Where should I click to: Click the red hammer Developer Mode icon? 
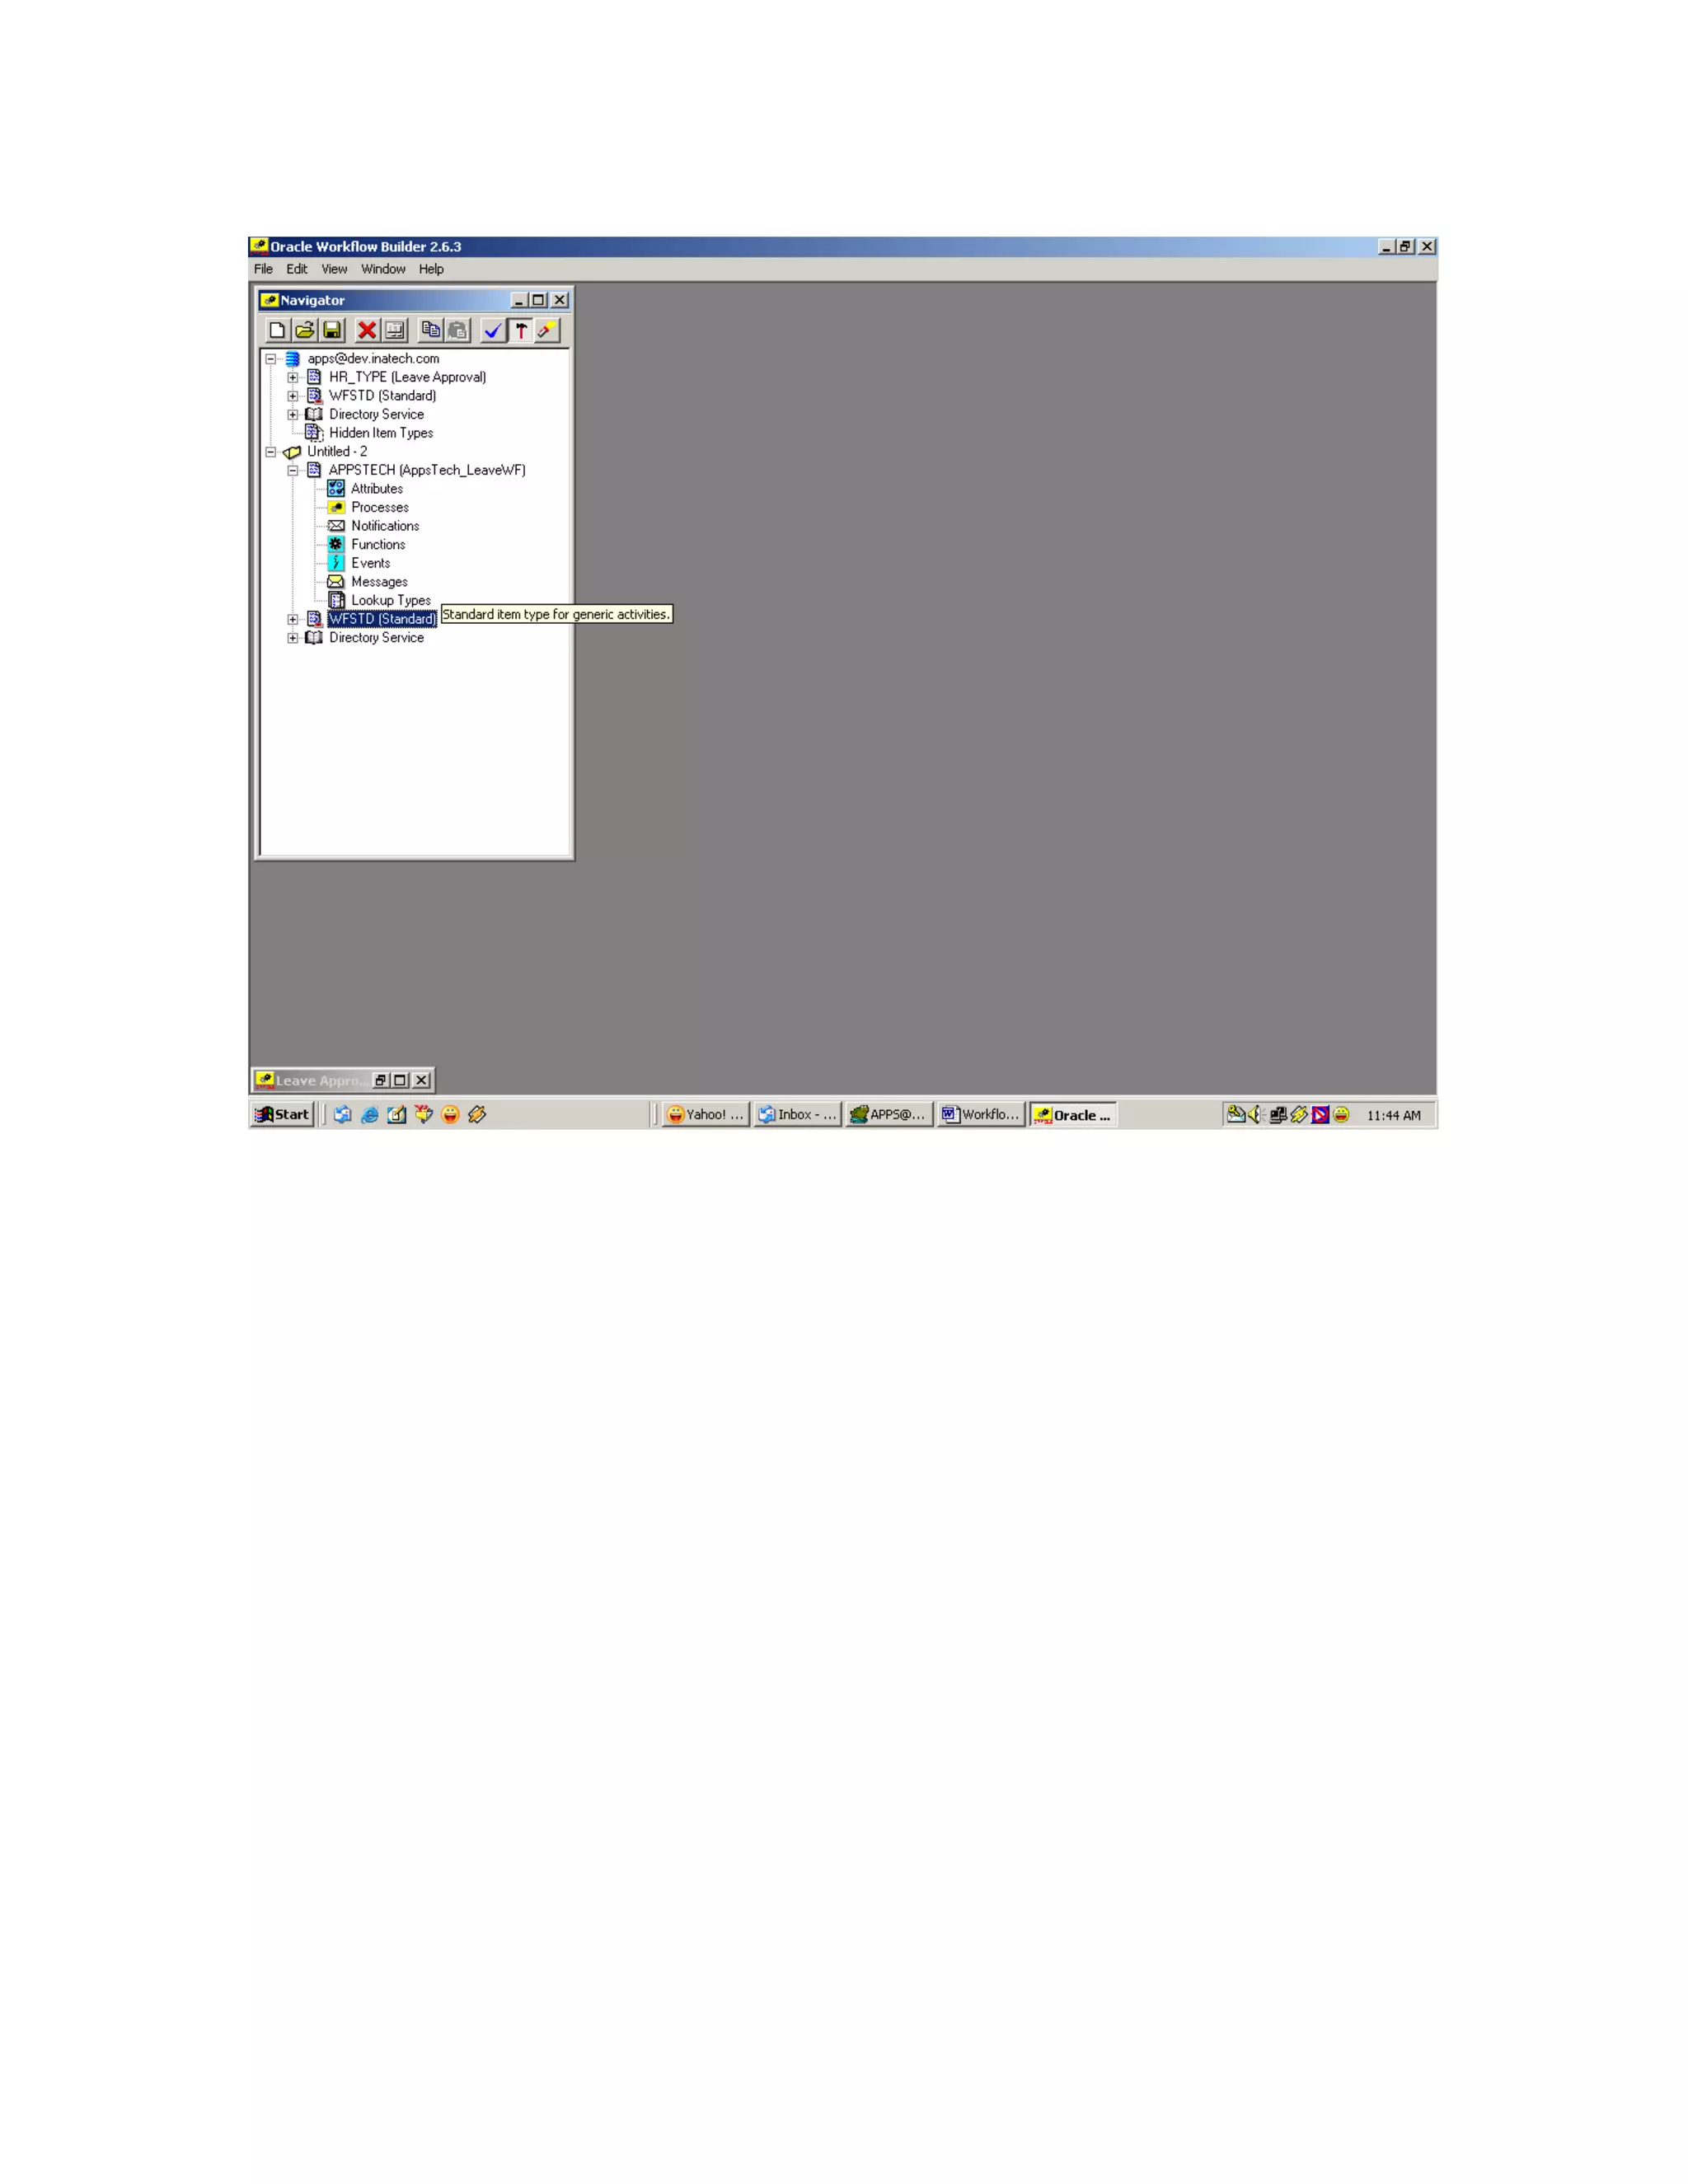click(x=520, y=330)
